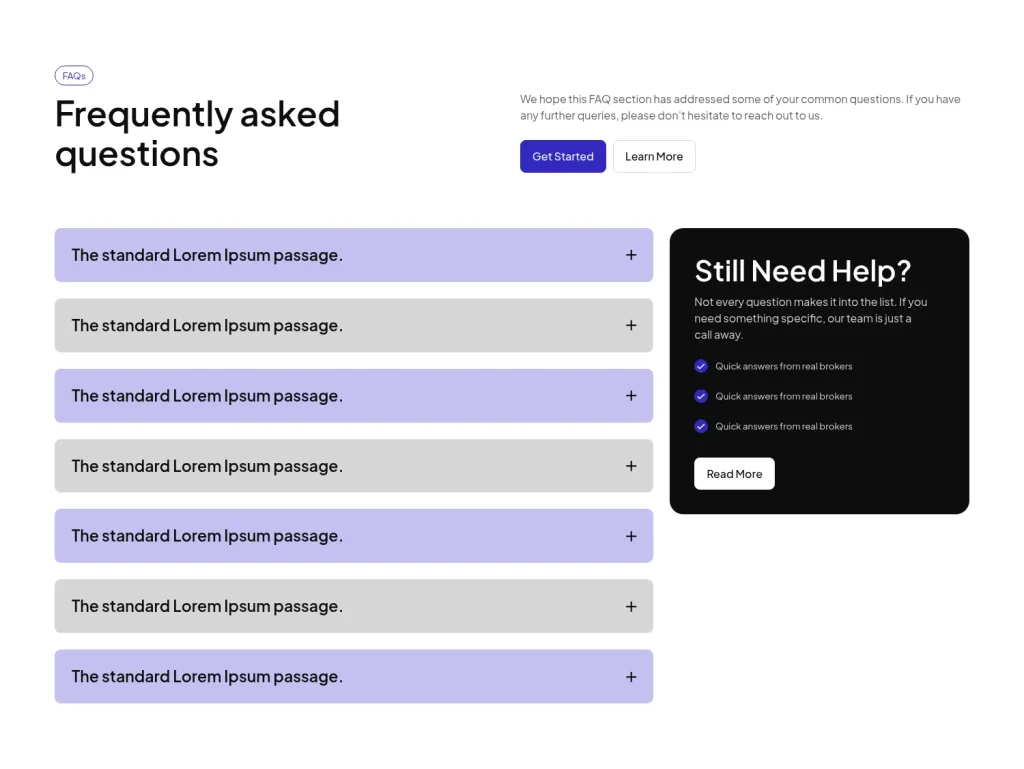Toggle the checkmark beside the top broker benefit
Viewport: 1024px width, 769px height.
pyautogui.click(x=701, y=366)
